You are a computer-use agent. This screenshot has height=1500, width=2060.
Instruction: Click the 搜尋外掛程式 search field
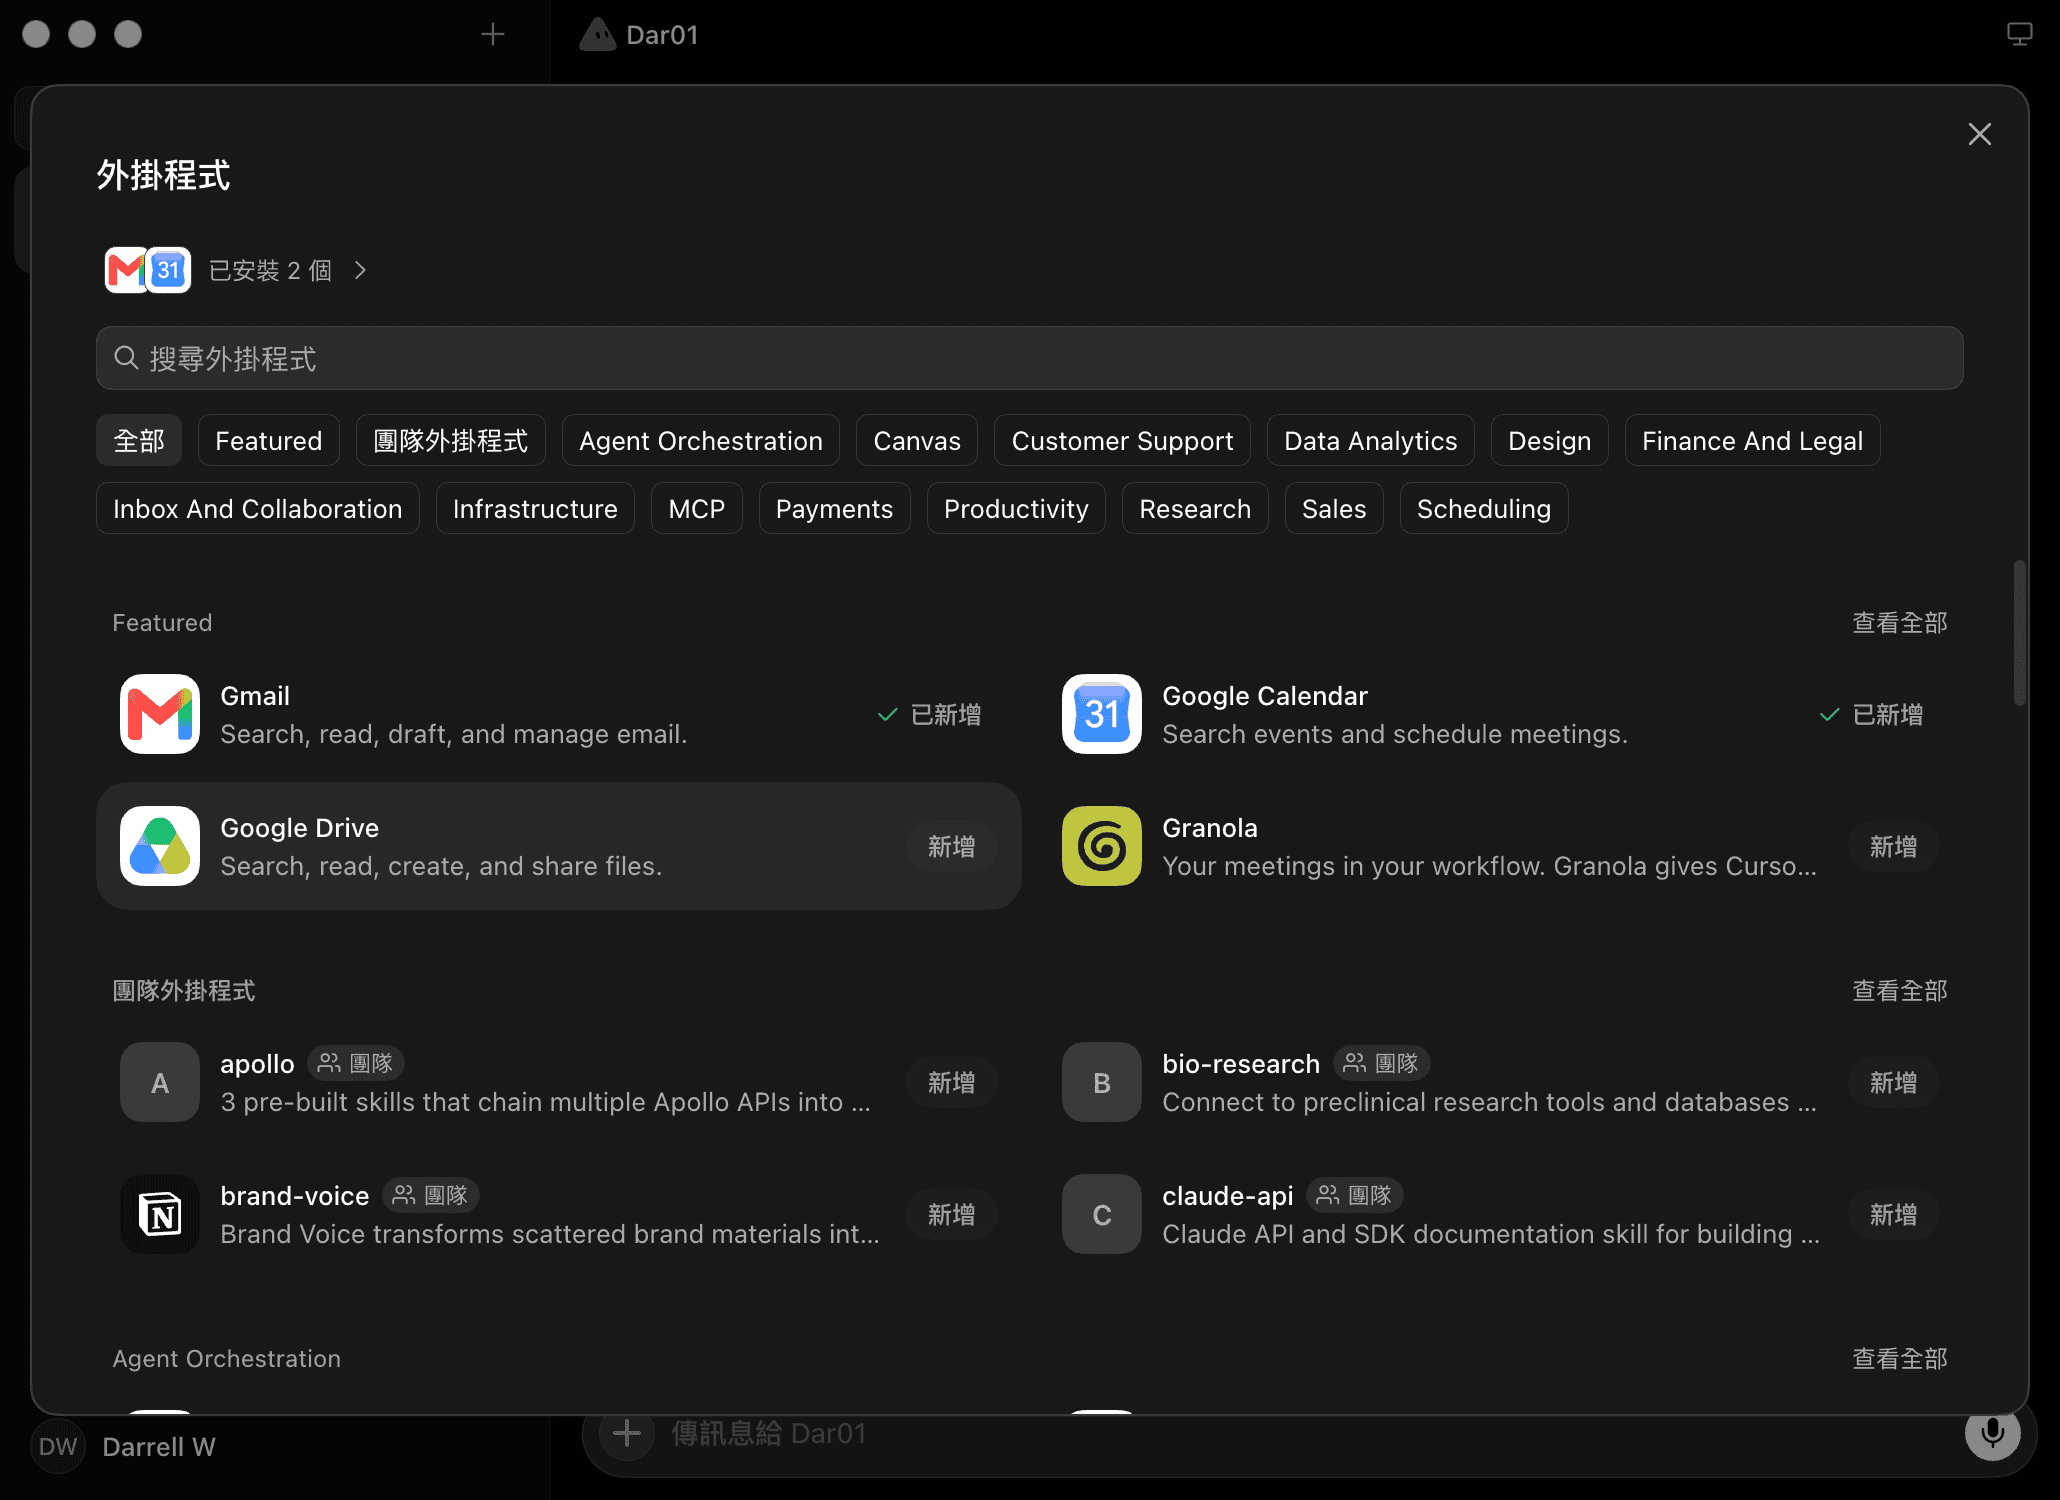pos(1030,358)
